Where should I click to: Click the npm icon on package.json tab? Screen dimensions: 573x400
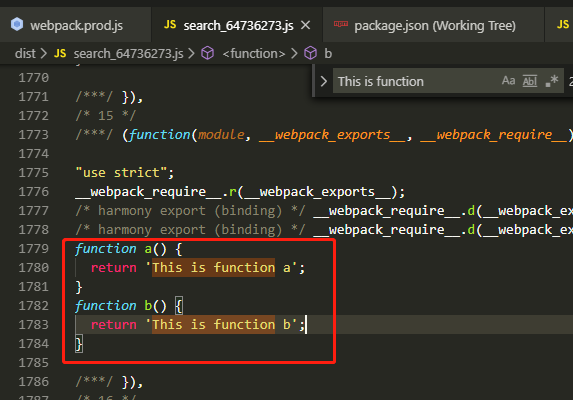pos(341,24)
